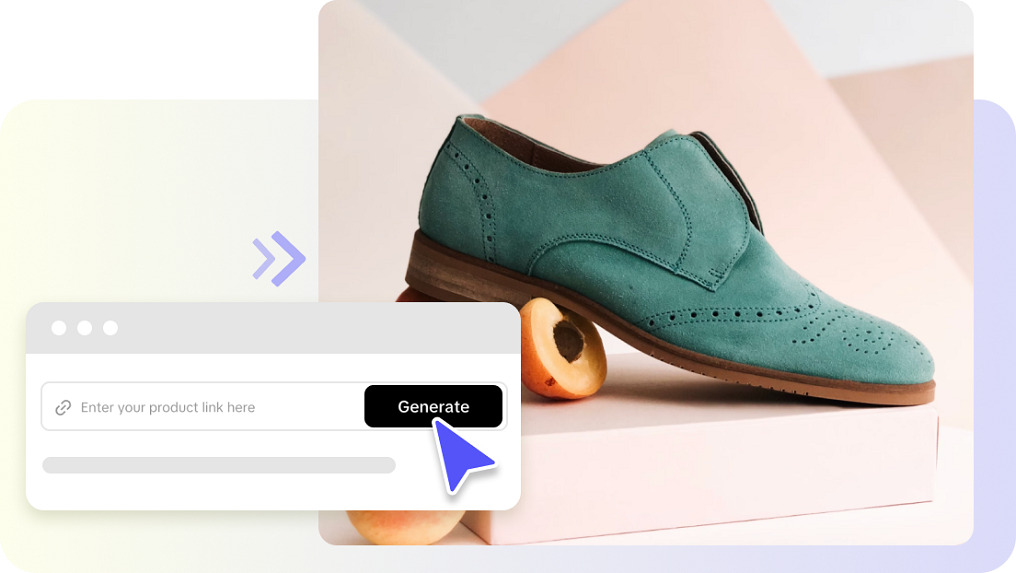The width and height of the screenshot is (1016, 573).
Task: Focus the product link input field
Action: [203, 406]
